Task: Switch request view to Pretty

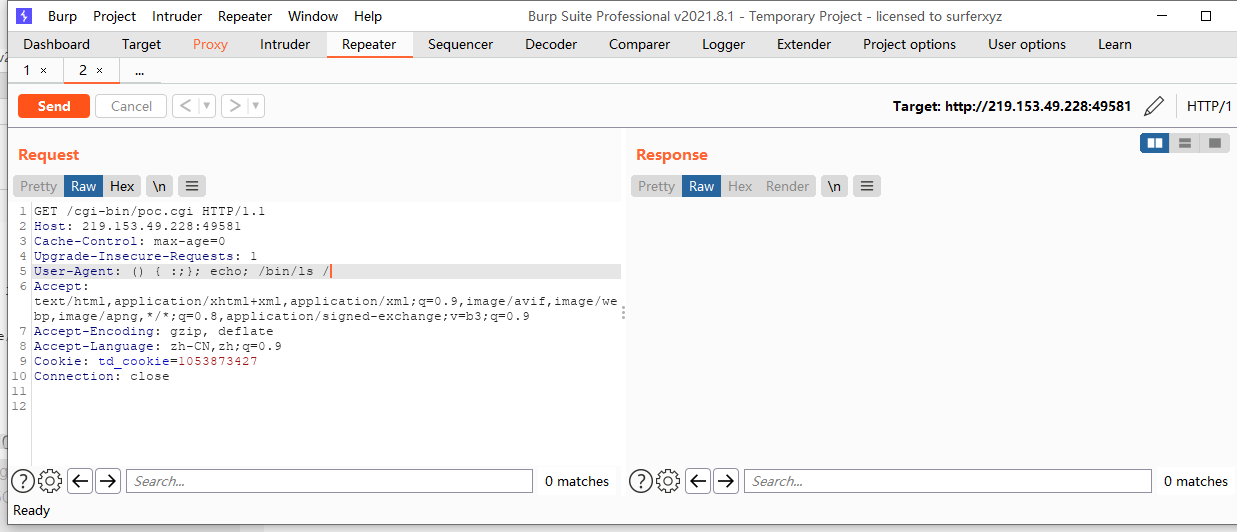Action: pos(39,186)
